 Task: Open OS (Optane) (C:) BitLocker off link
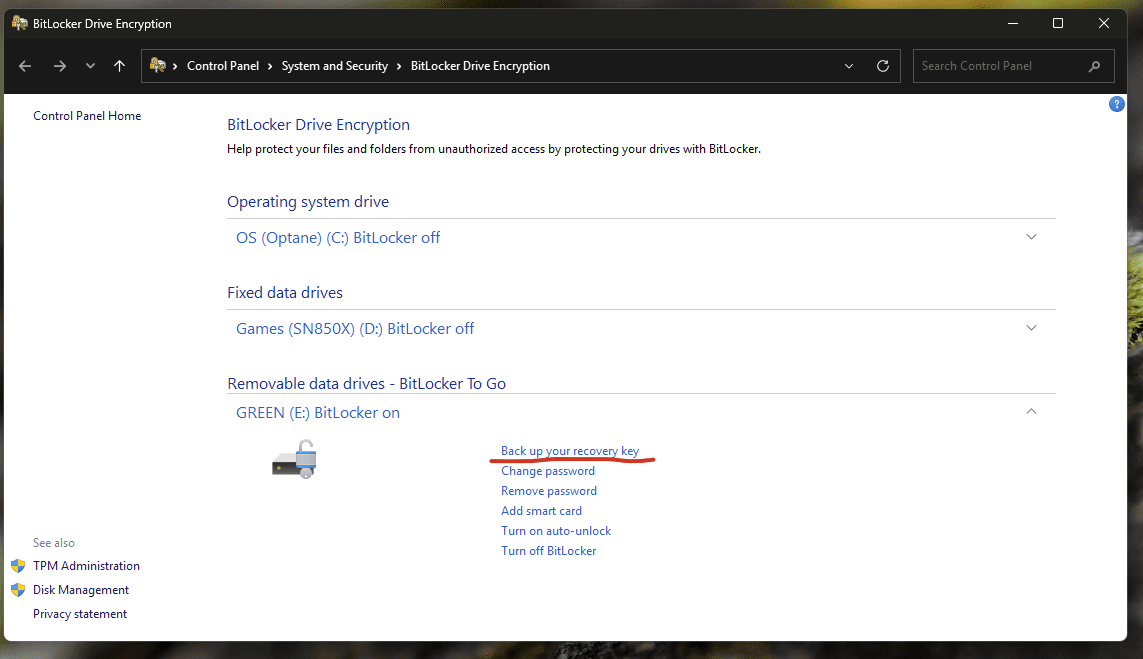338,238
